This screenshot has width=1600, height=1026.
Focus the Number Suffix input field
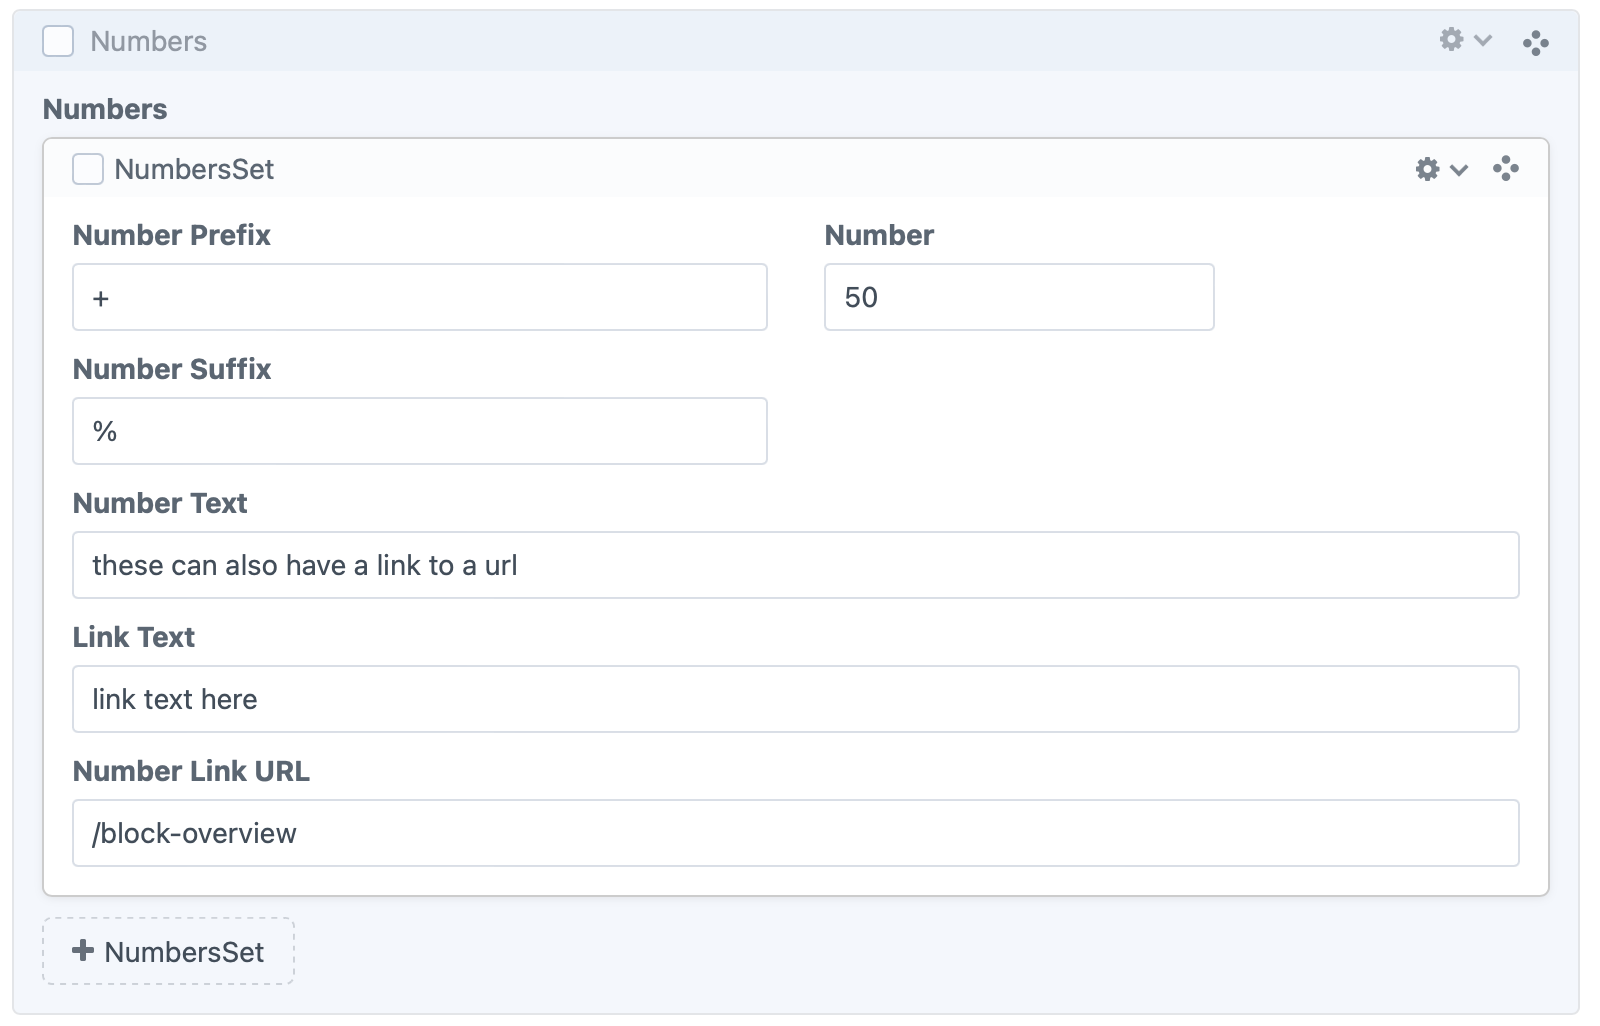[419, 431]
